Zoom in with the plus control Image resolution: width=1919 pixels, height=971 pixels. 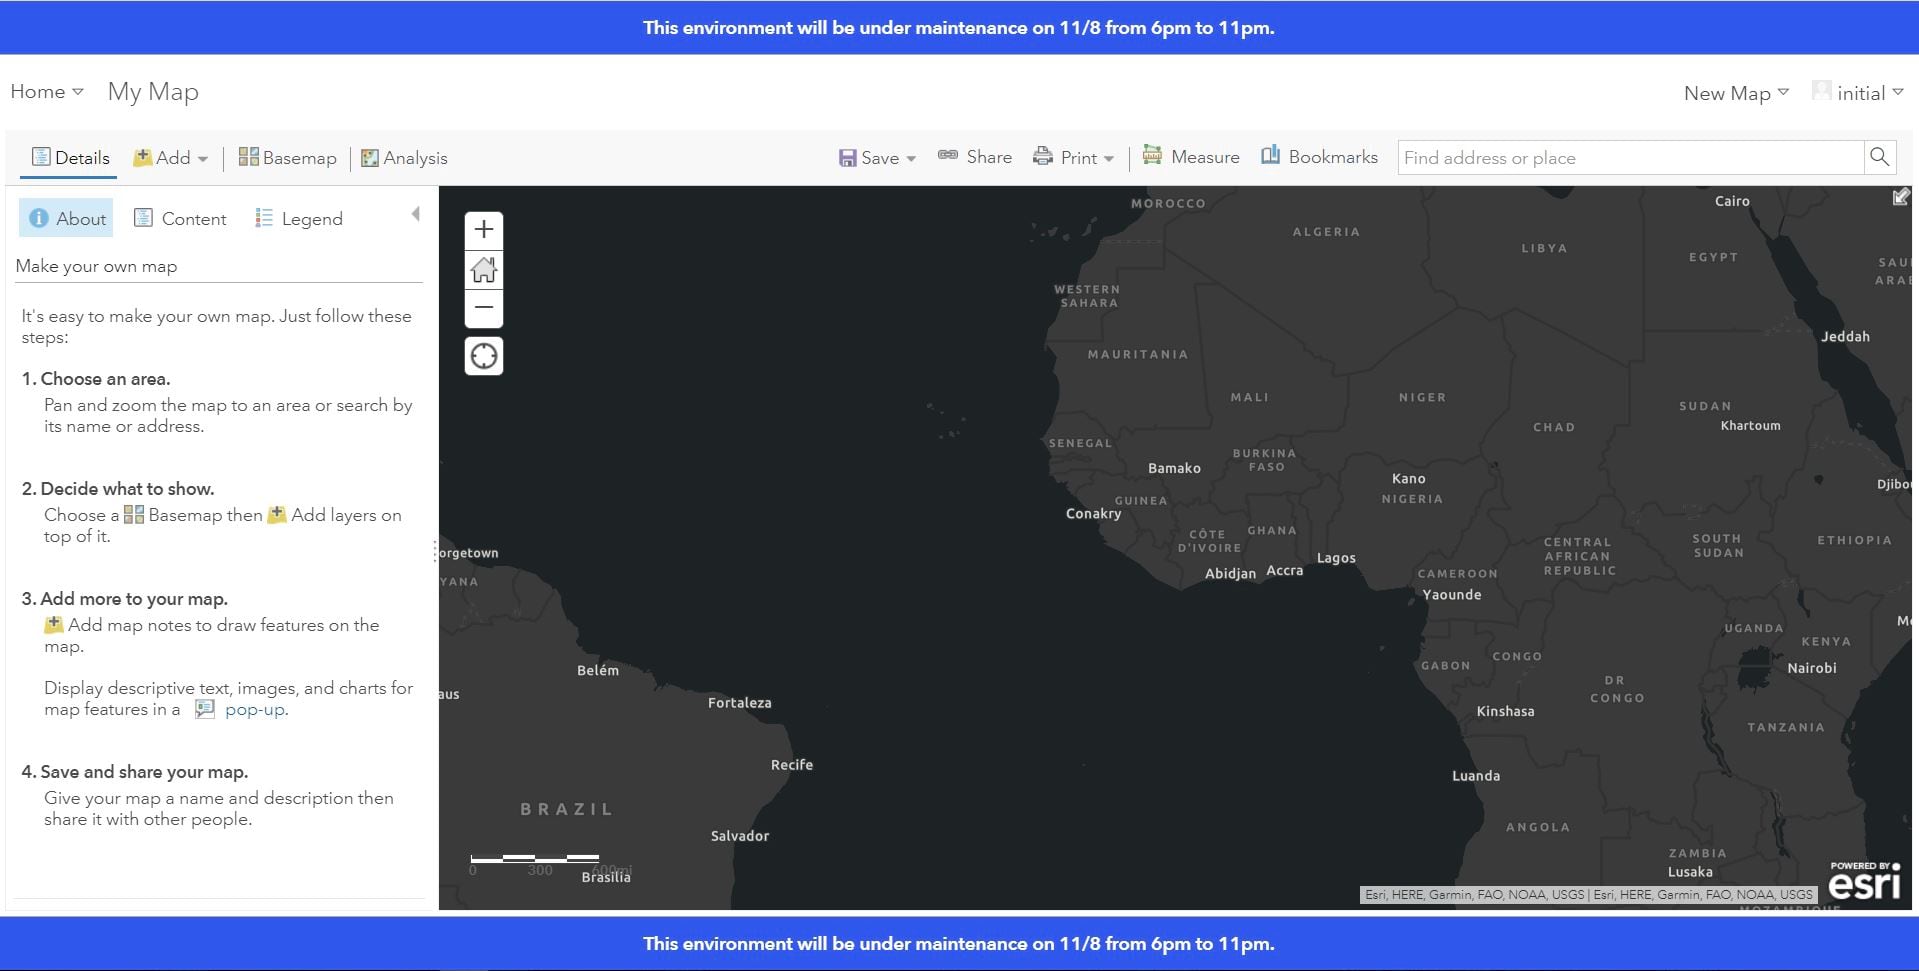click(x=484, y=229)
